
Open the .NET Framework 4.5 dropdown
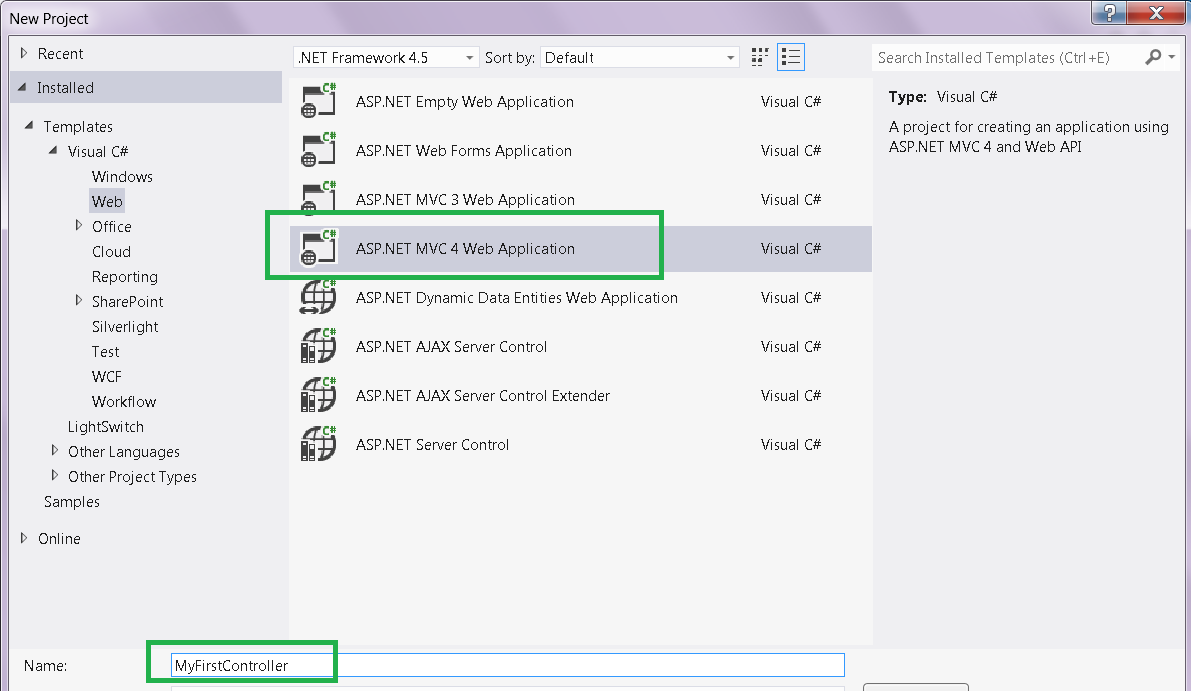coord(386,57)
